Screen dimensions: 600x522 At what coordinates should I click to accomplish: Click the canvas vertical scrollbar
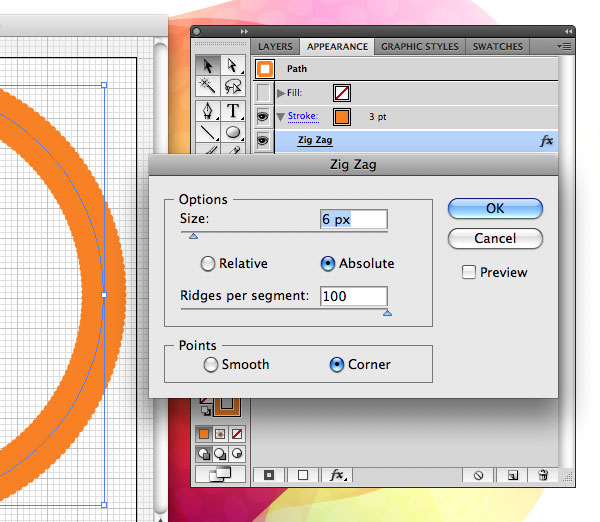(161, 279)
